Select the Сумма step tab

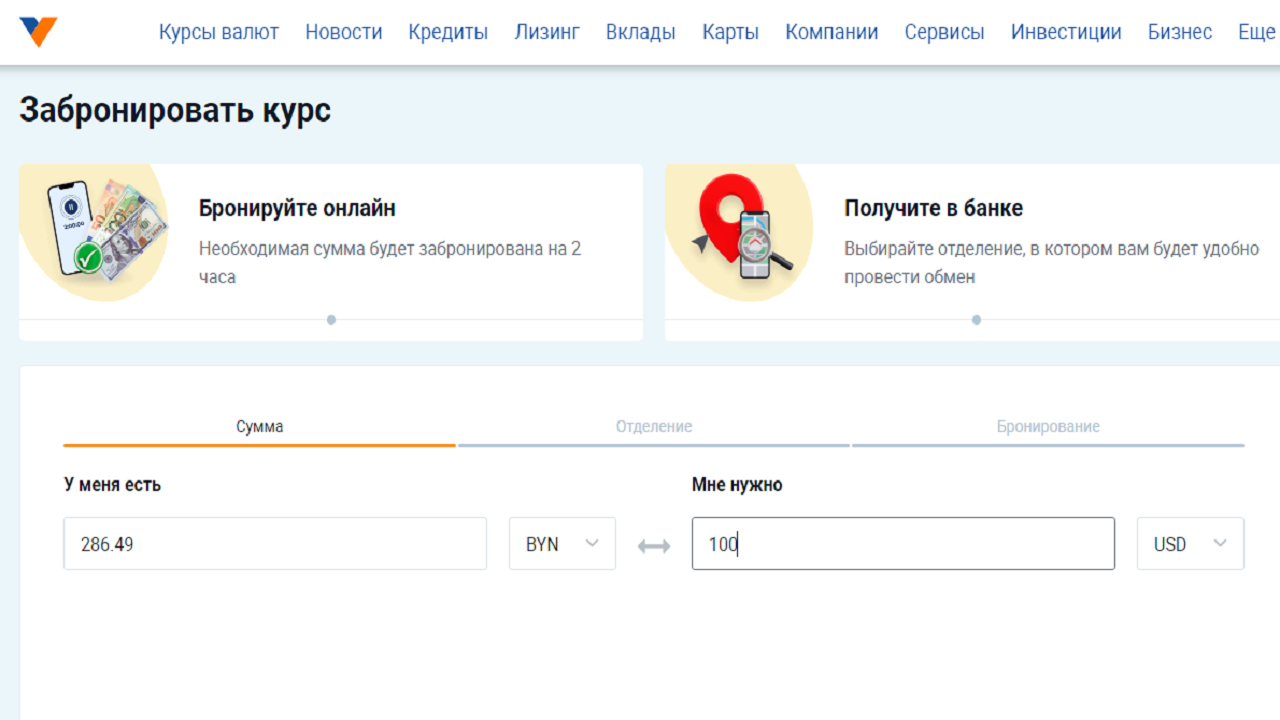[259, 427]
